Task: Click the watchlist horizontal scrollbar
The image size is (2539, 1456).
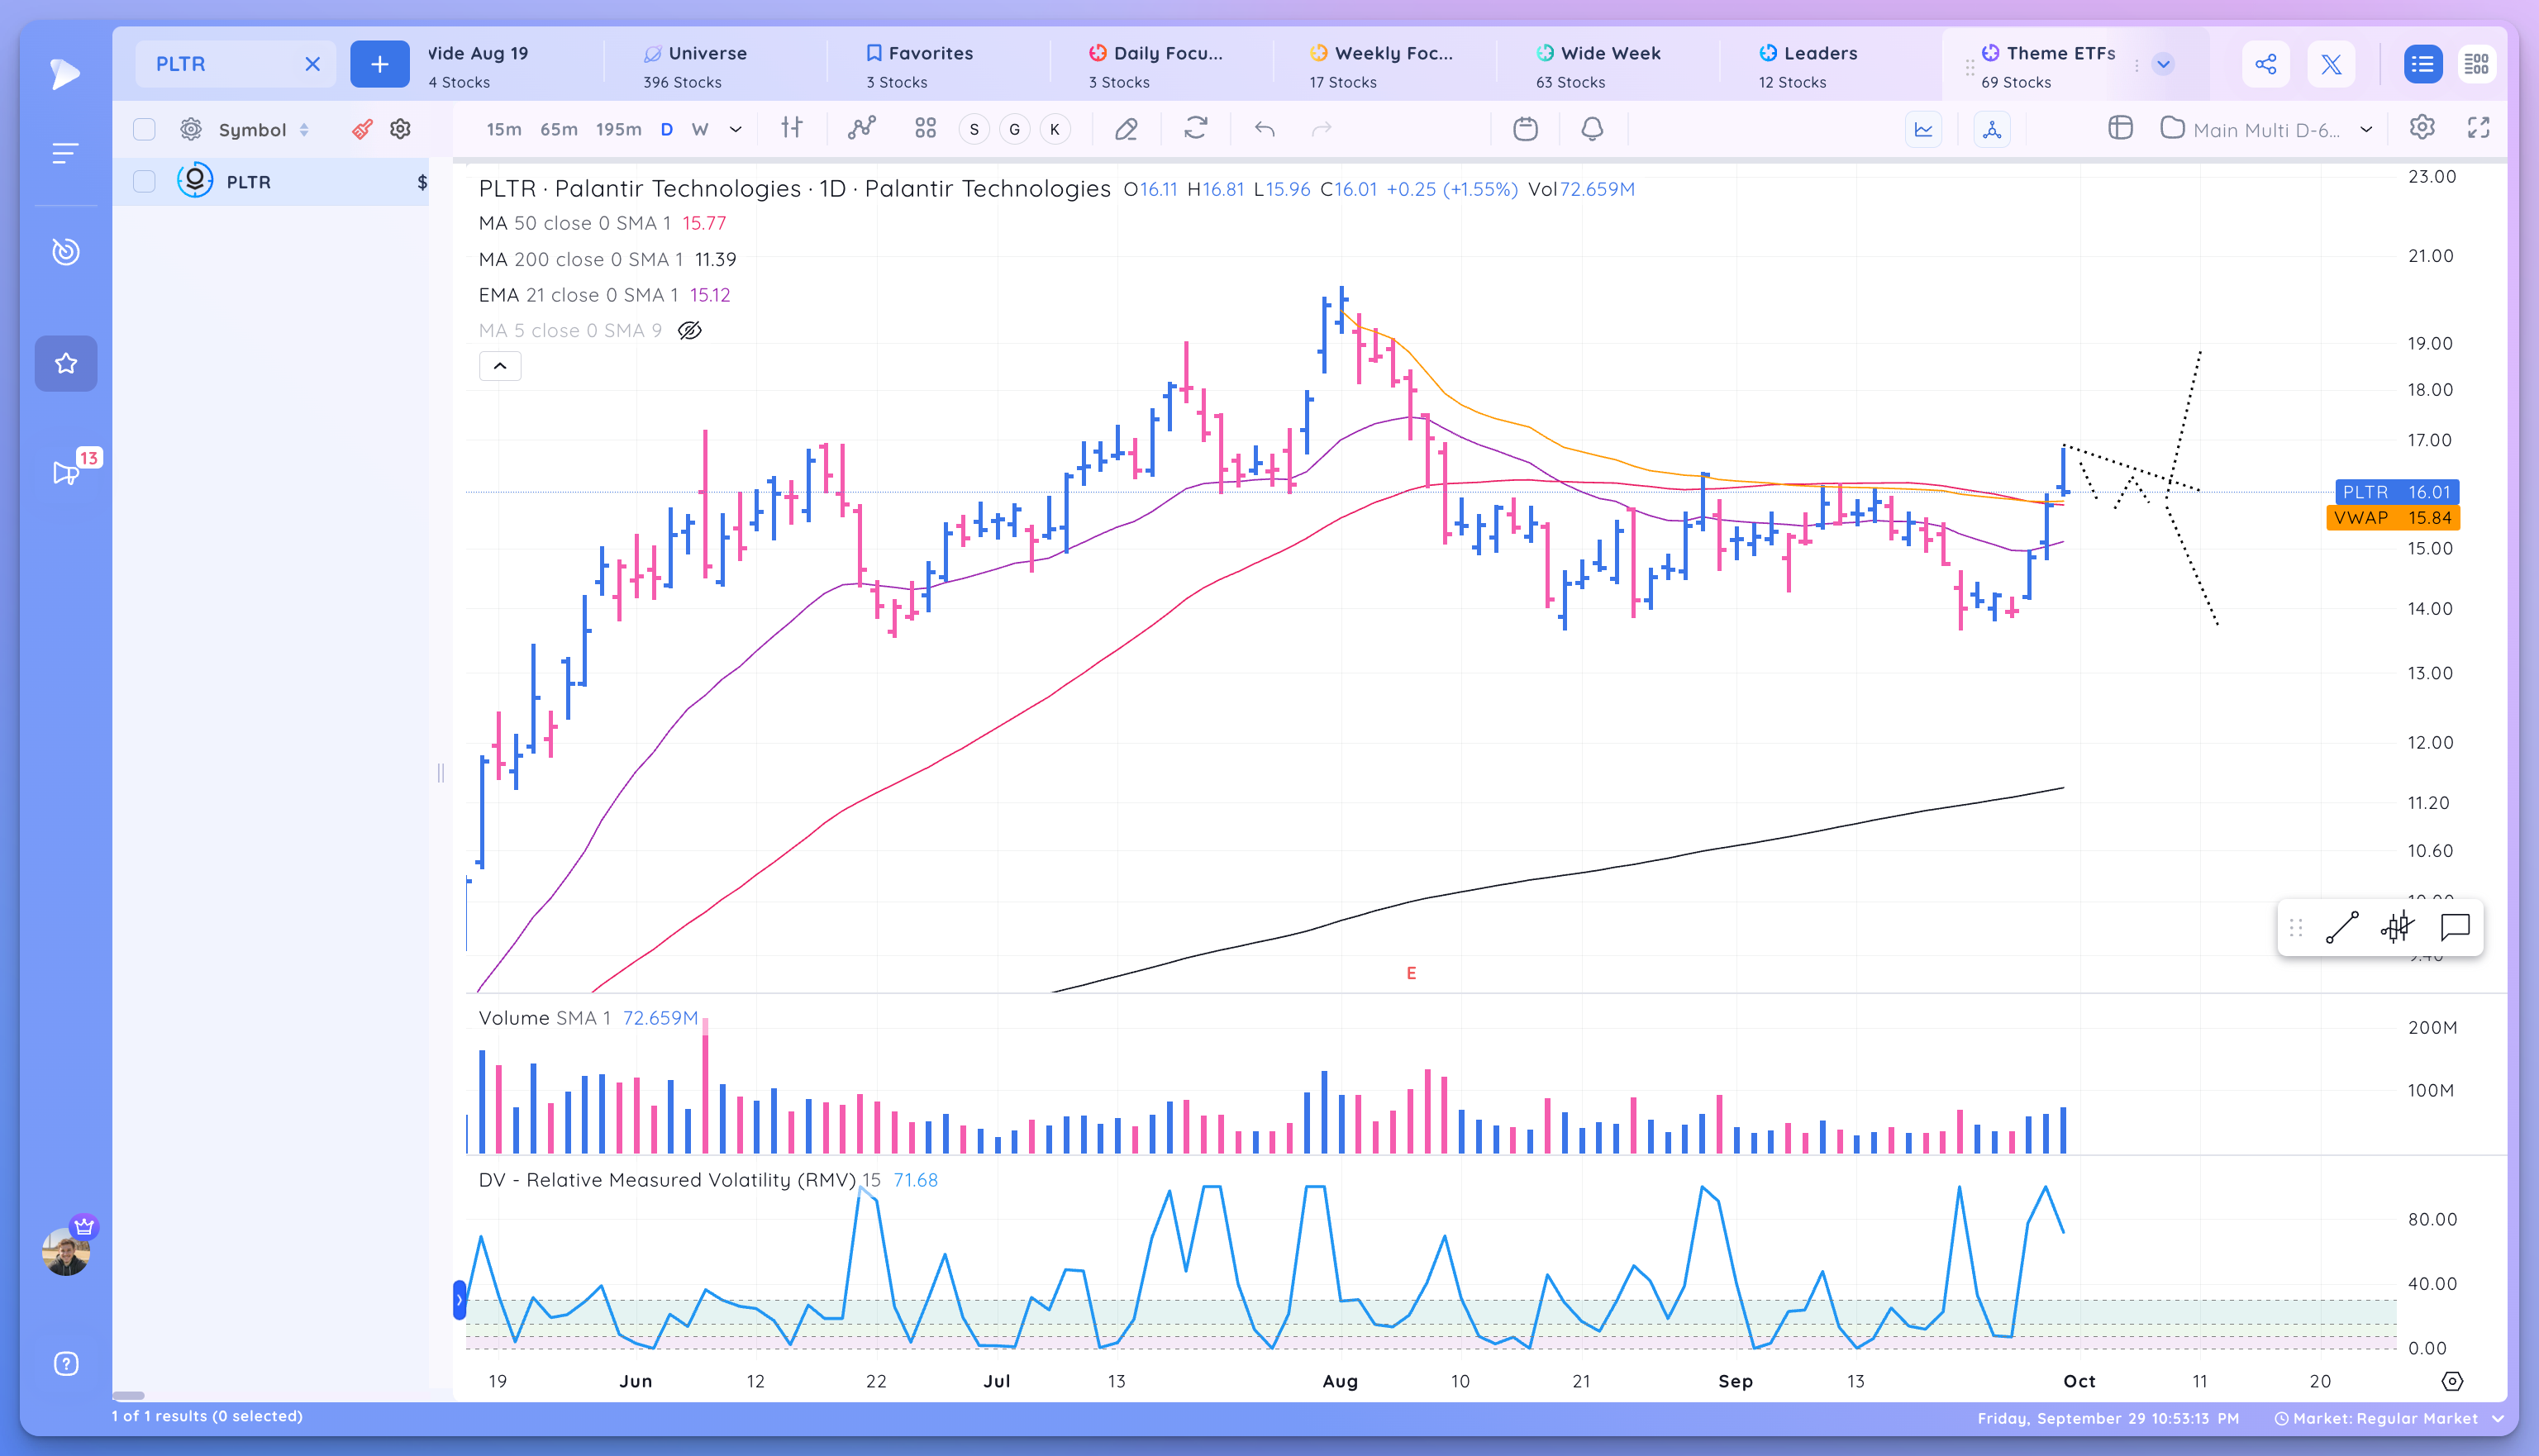Action: click(128, 1395)
